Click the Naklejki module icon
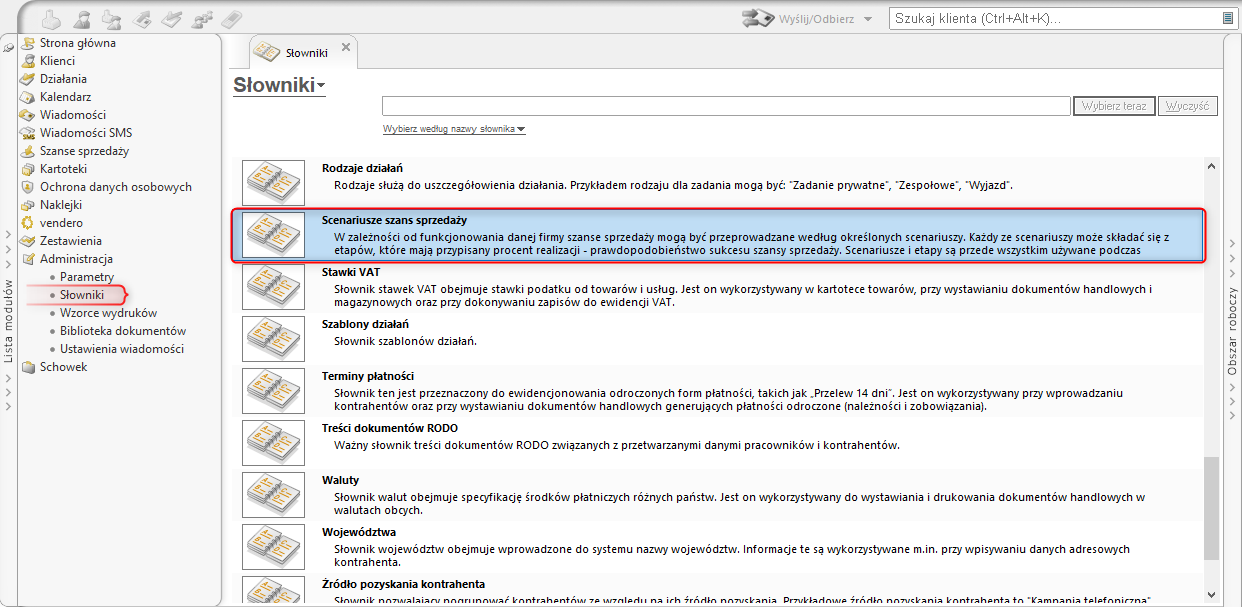This screenshot has width=1242, height=607. [28, 205]
